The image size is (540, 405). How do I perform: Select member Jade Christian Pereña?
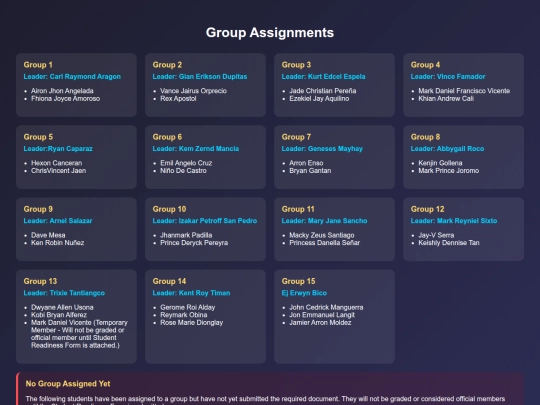[x=323, y=91]
